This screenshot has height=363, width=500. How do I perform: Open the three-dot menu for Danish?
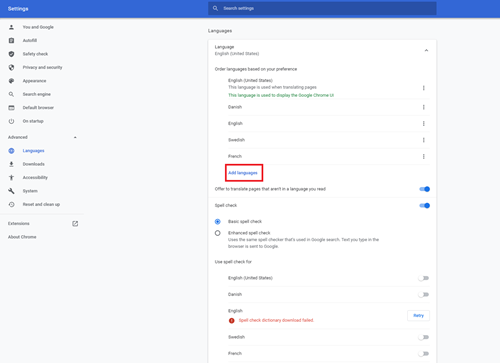pyautogui.click(x=424, y=107)
